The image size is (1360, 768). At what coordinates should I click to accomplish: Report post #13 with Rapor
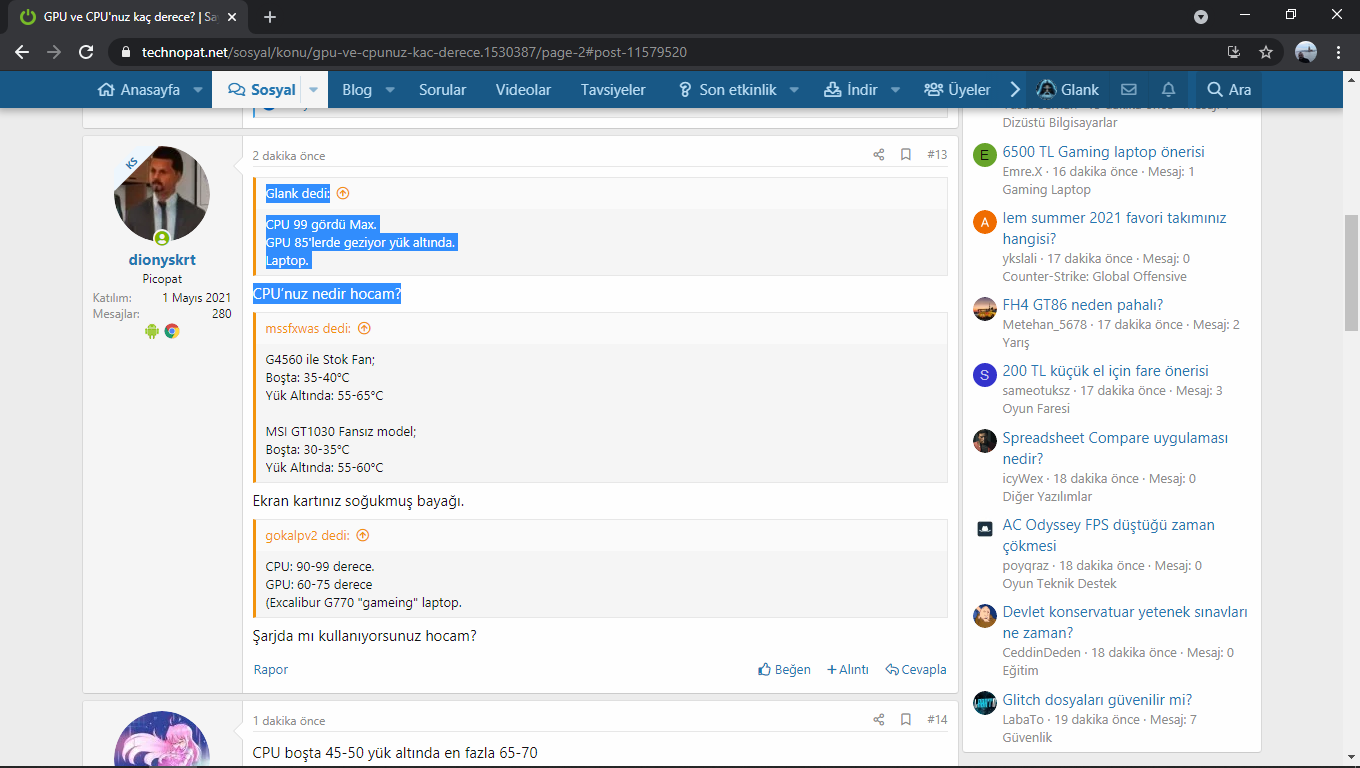pos(271,670)
